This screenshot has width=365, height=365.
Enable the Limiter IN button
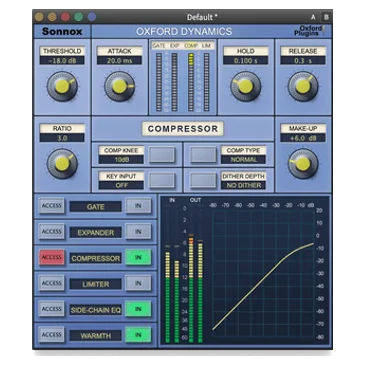(138, 283)
